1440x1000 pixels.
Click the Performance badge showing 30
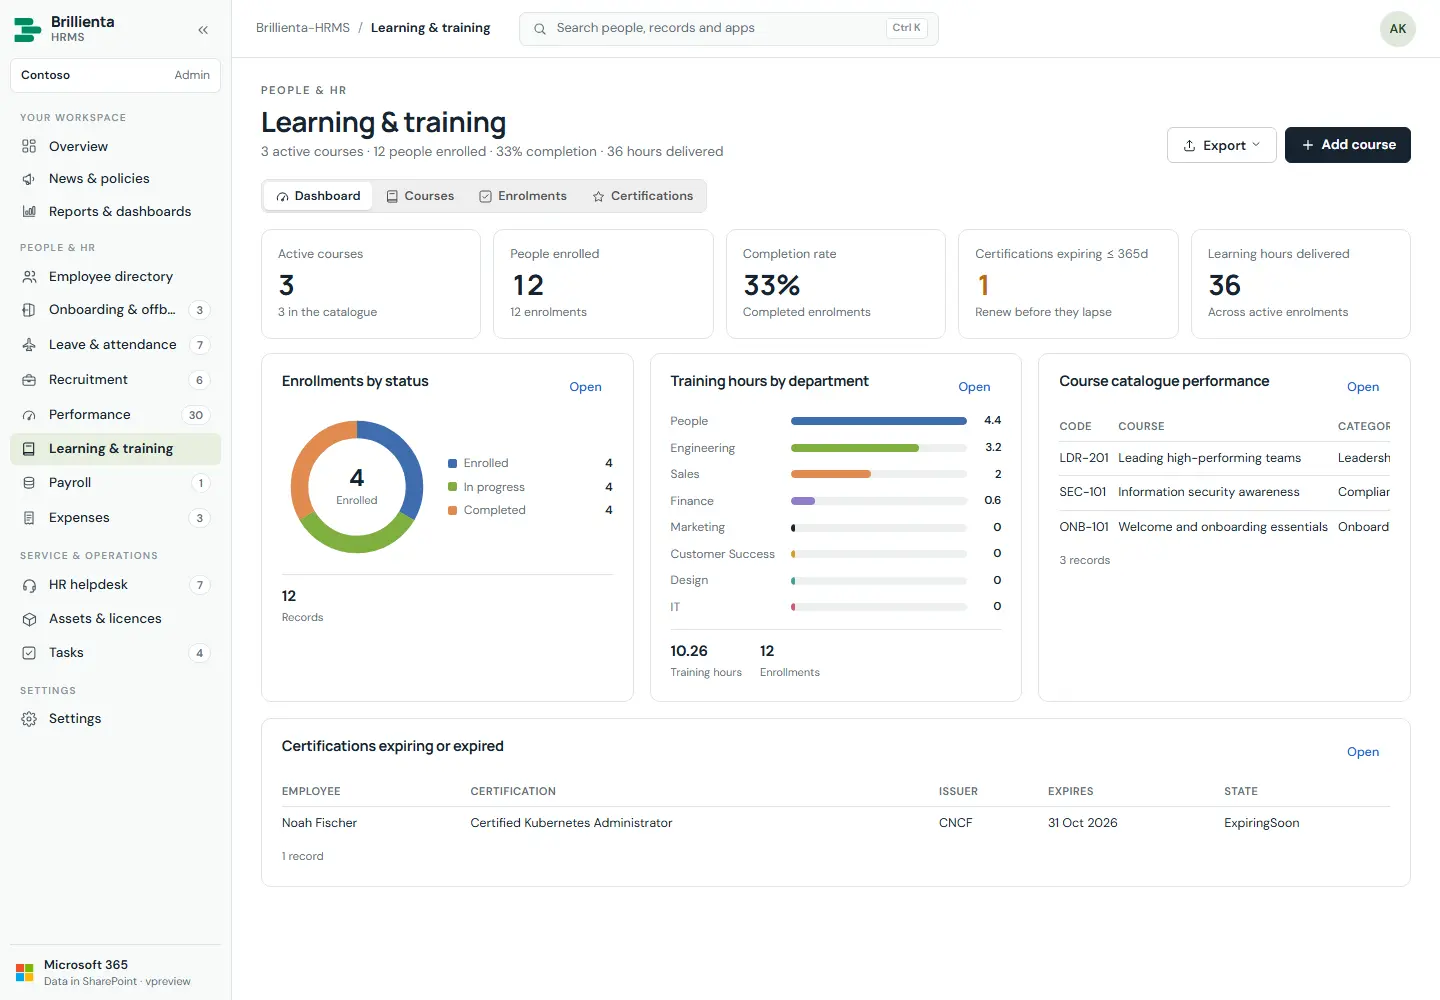click(x=196, y=415)
